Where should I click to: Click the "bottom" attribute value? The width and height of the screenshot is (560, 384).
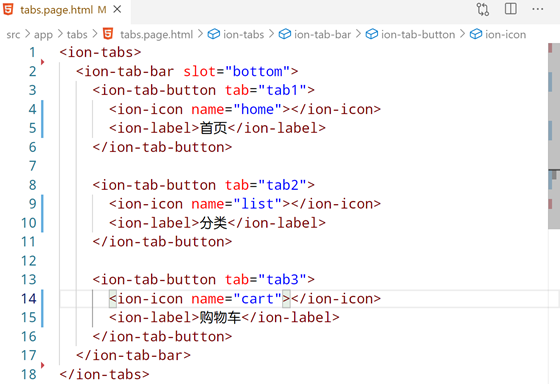click(x=258, y=71)
